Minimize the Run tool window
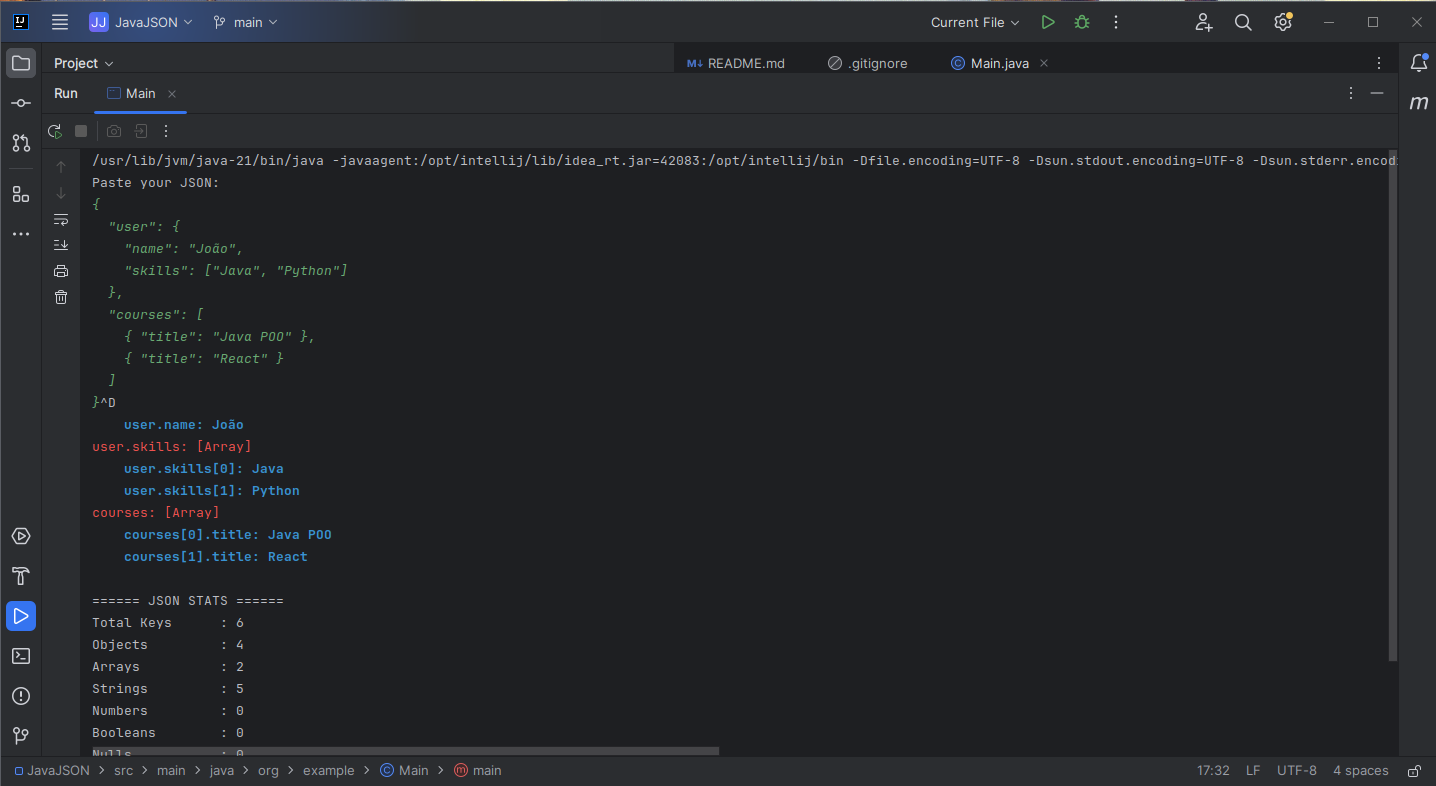 [x=1377, y=93]
